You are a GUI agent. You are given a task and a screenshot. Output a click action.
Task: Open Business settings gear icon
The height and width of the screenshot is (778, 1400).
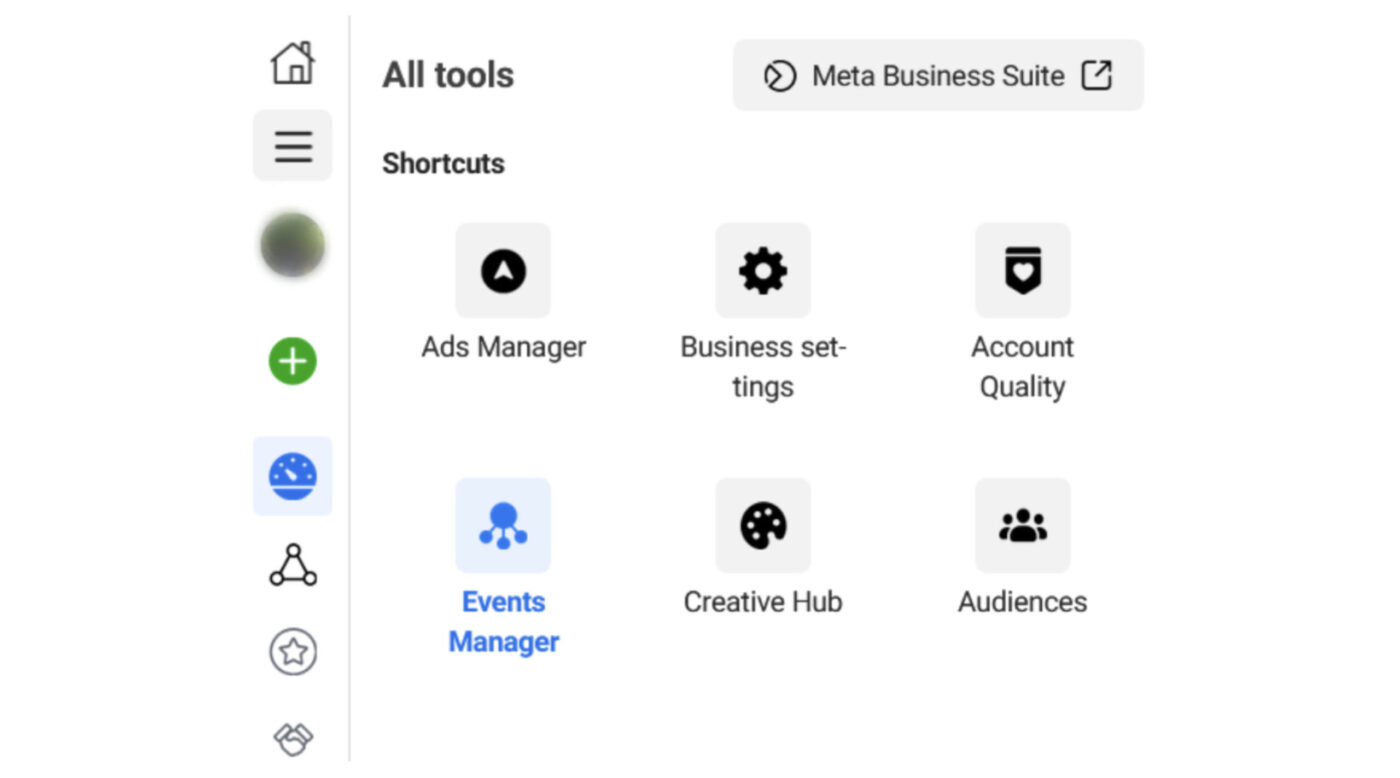click(x=763, y=271)
